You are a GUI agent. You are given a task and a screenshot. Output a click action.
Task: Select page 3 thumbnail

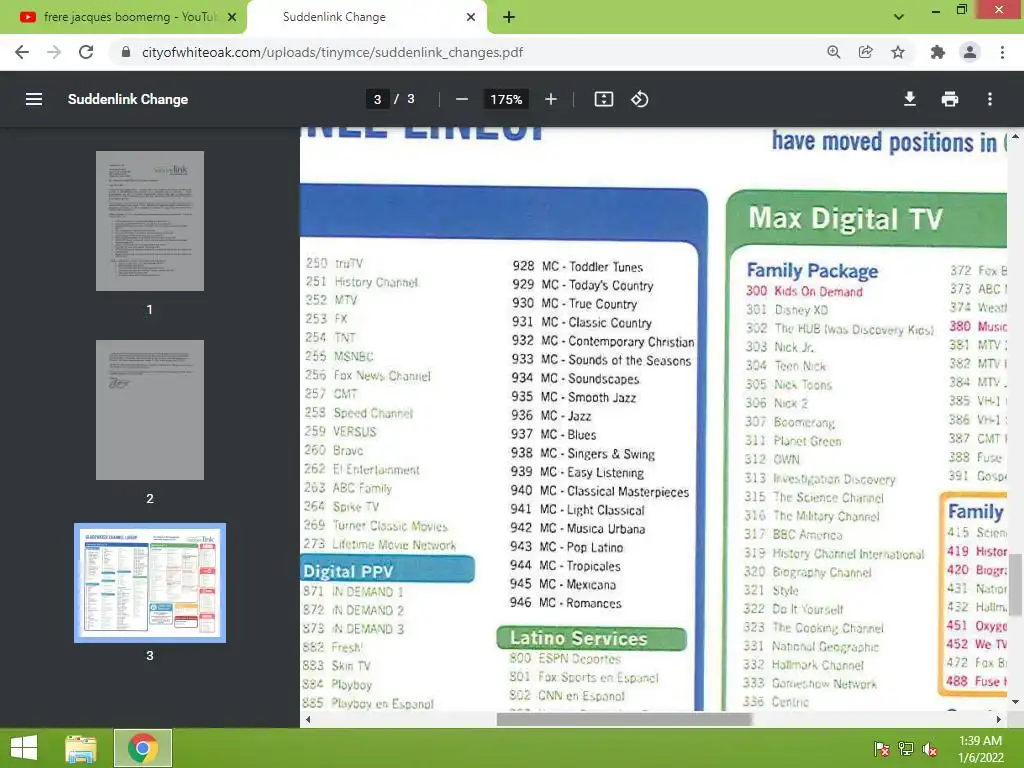click(x=150, y=583)
